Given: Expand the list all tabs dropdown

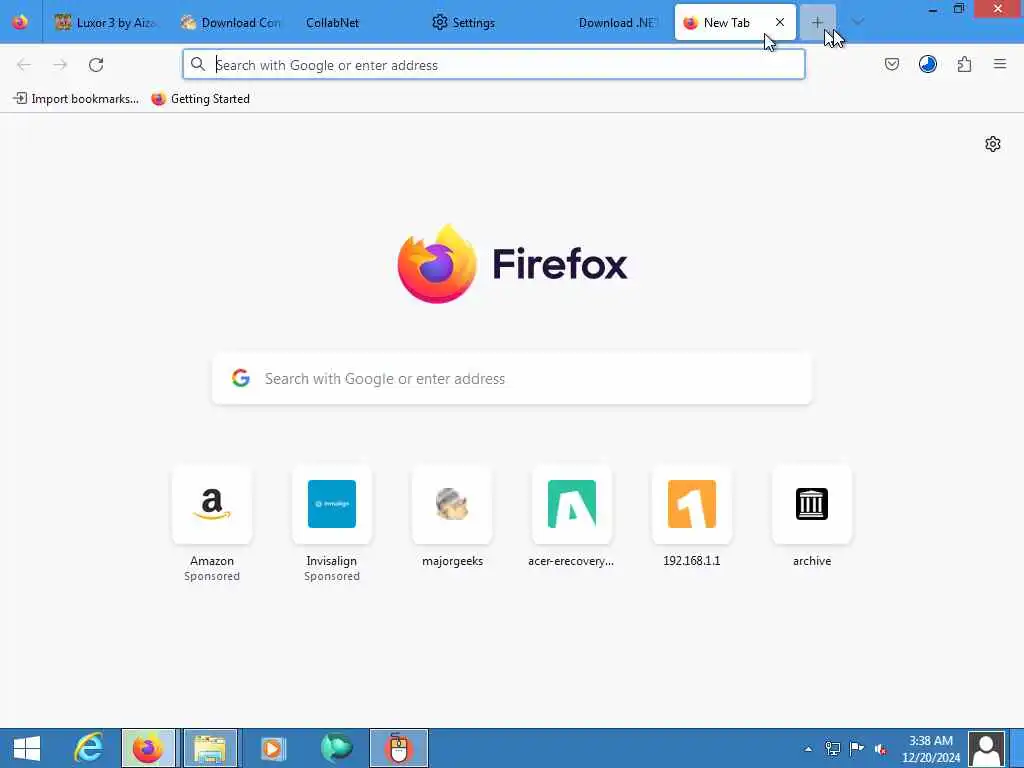Looking at the screenshot, I should pyautogui.click(x=858, y=22).
